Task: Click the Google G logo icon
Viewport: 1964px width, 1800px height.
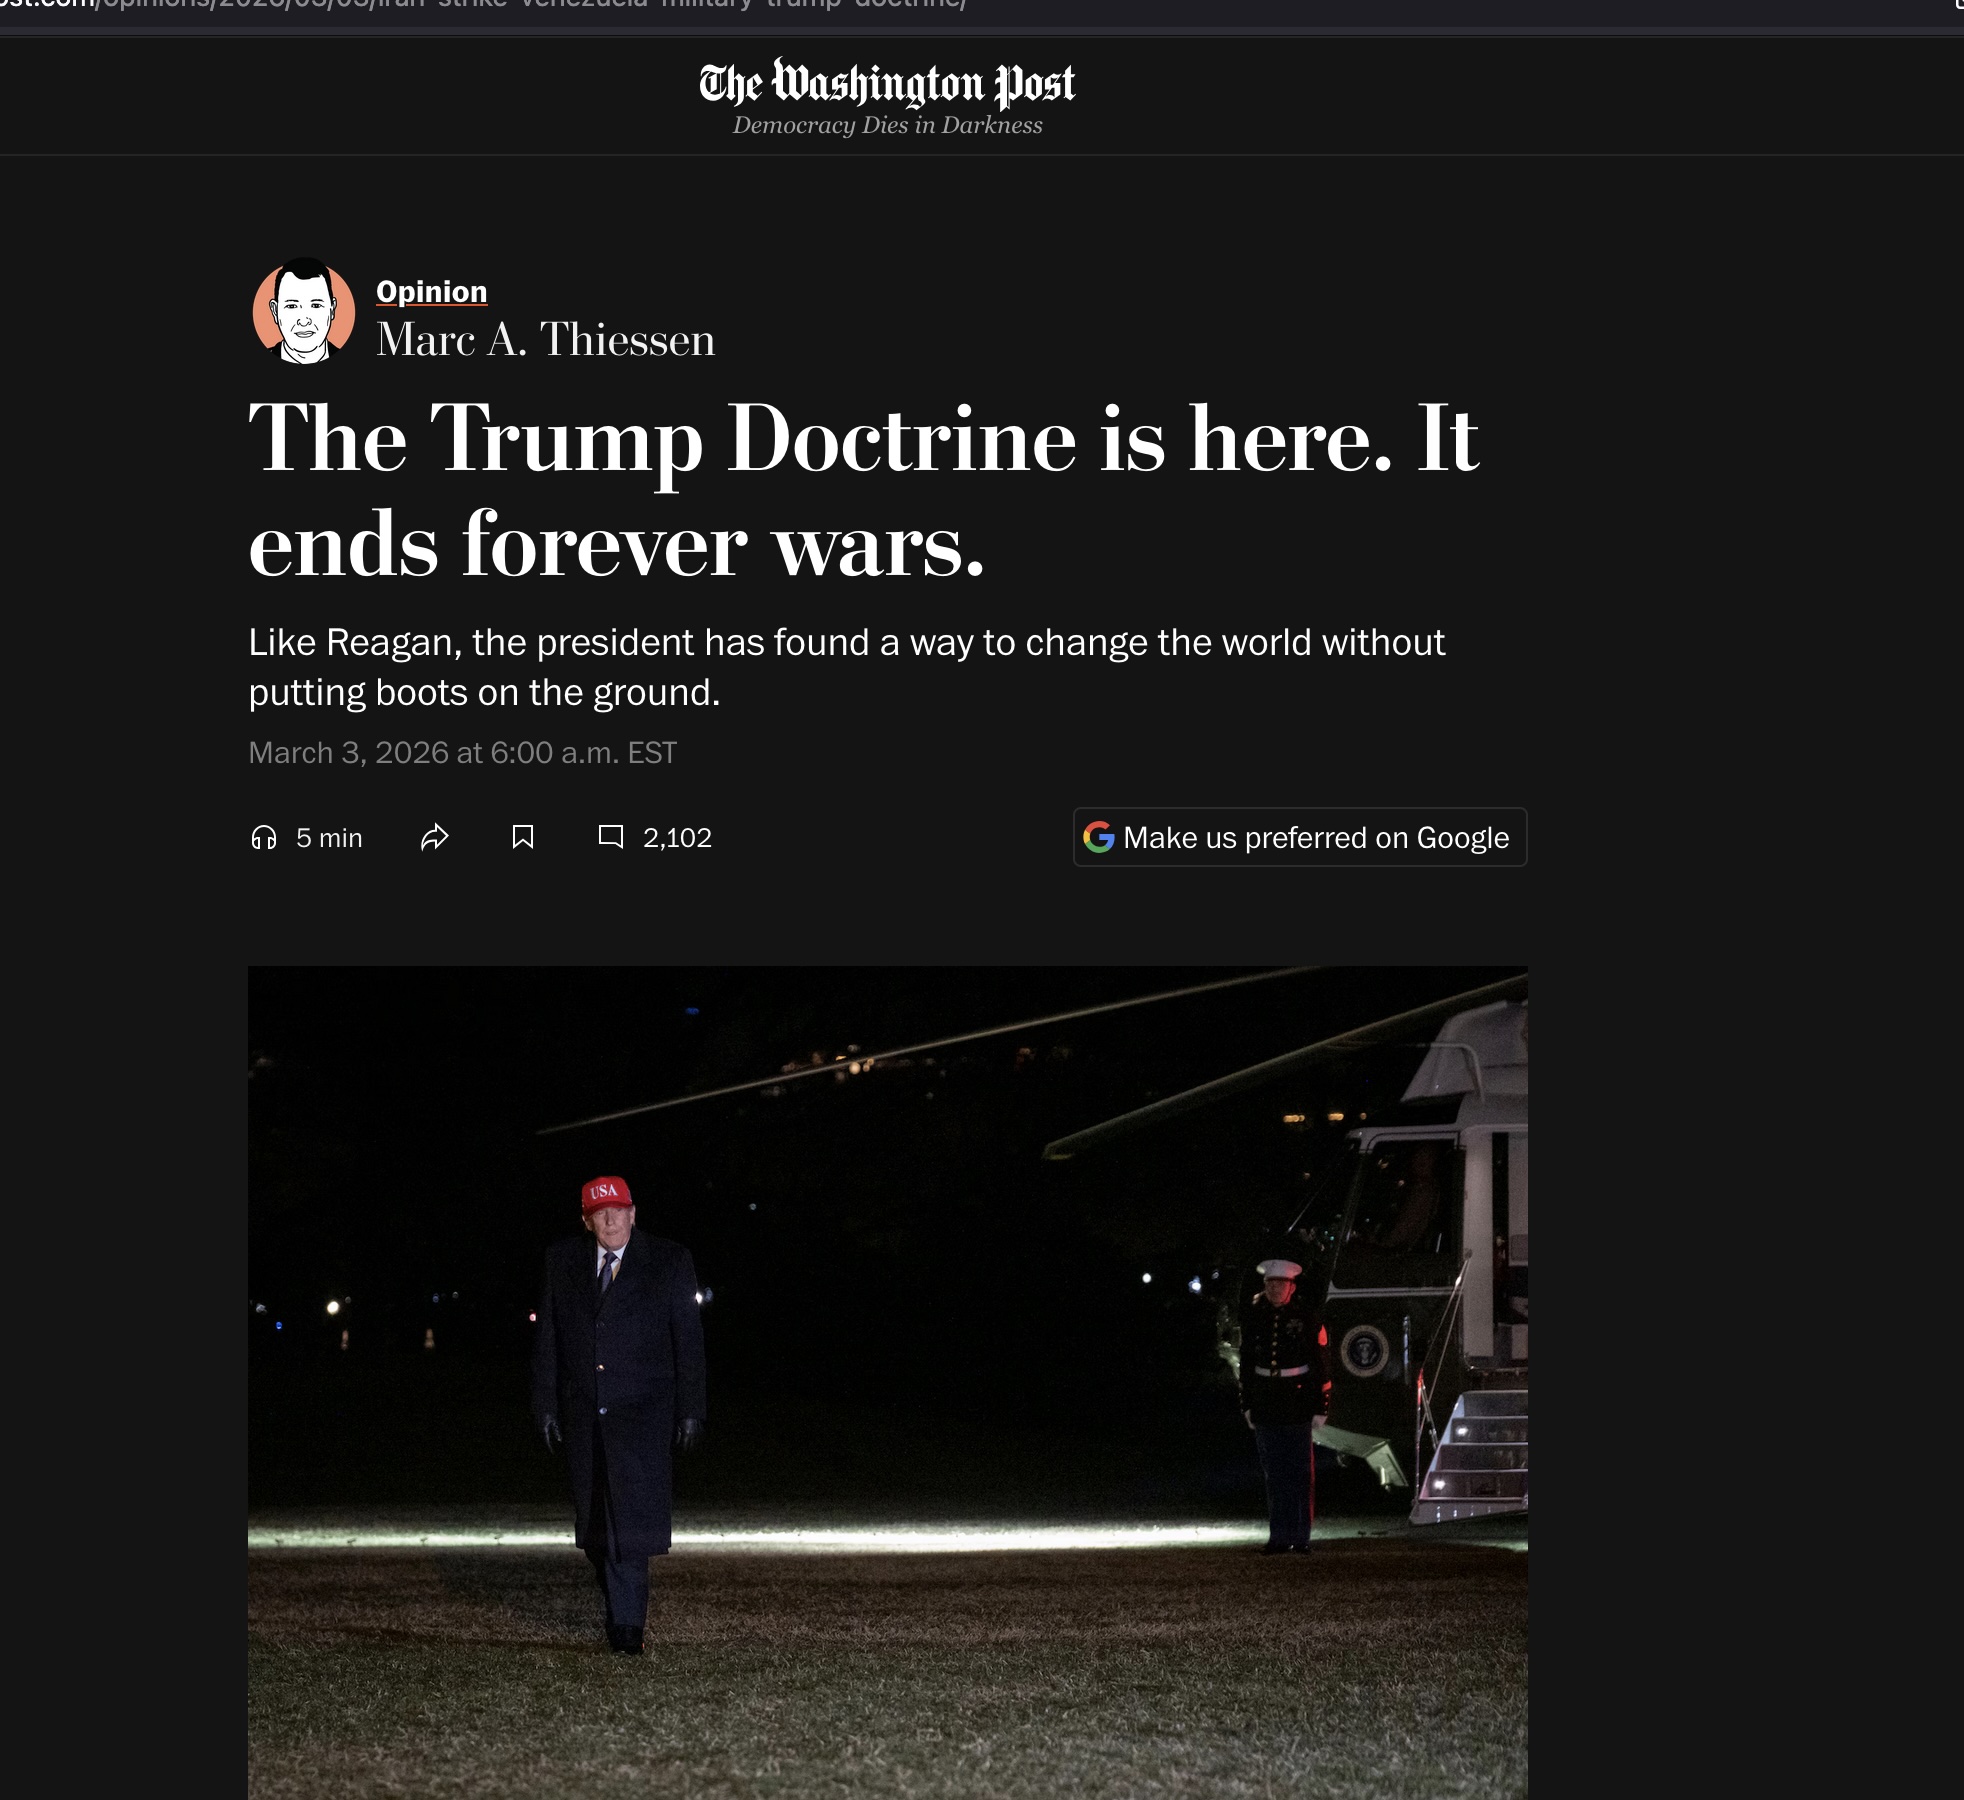Action: [x=1099, y=837]
